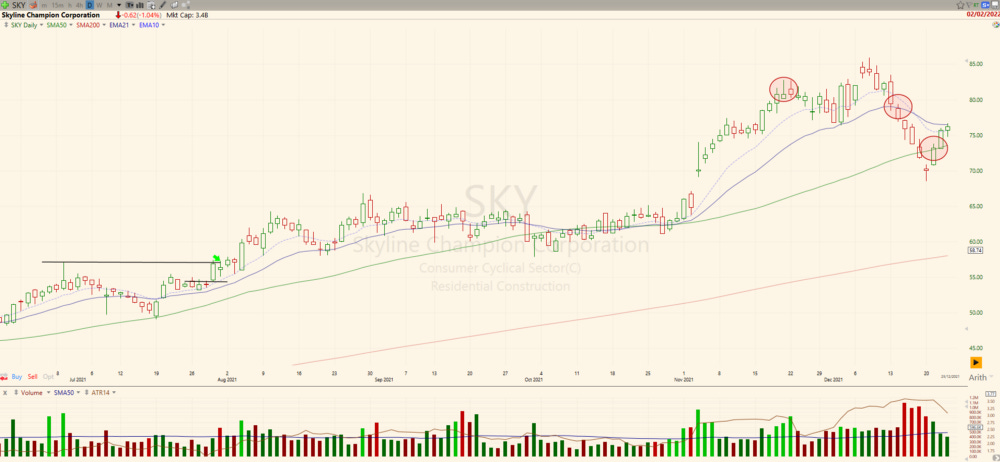
Task: Click the 1.77 value marker in volume pane
Action: [990, 394]
